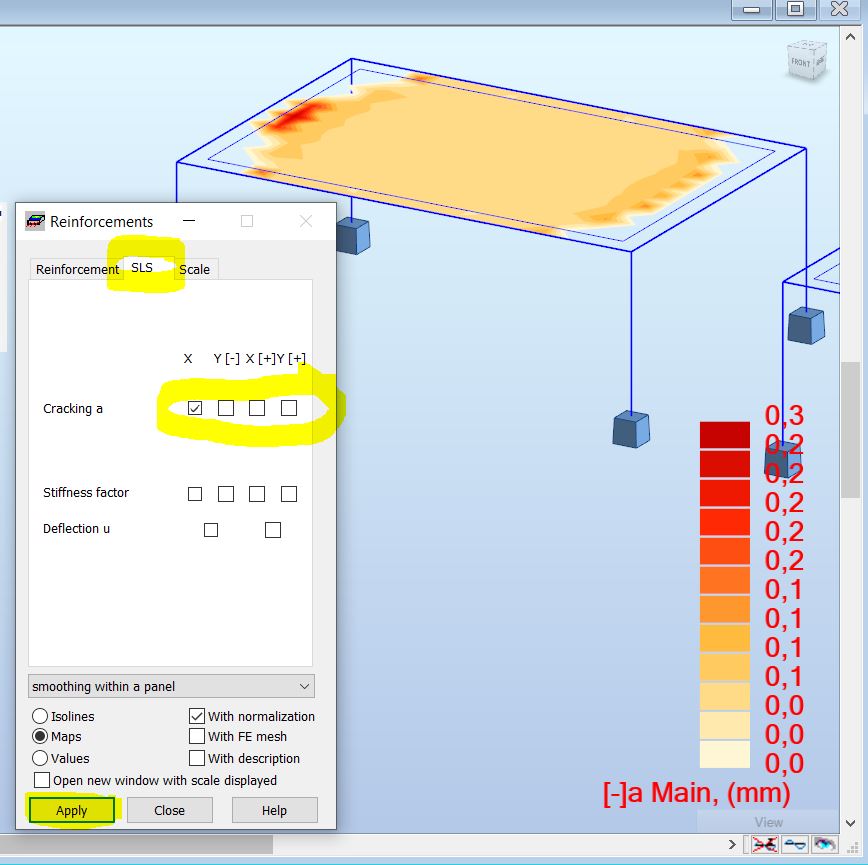Choose the Values display mode
Image resolution: width=868 pixels, height=865 pixels.
point(41,758)
